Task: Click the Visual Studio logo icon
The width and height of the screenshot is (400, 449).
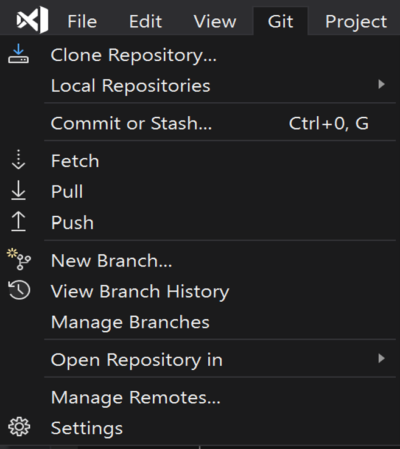Action: click(x=32, y=20)
